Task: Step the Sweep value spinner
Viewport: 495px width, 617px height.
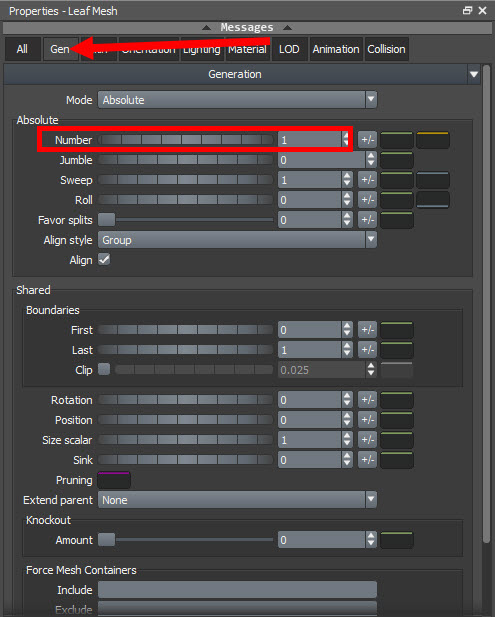Action: click(347, 180)
